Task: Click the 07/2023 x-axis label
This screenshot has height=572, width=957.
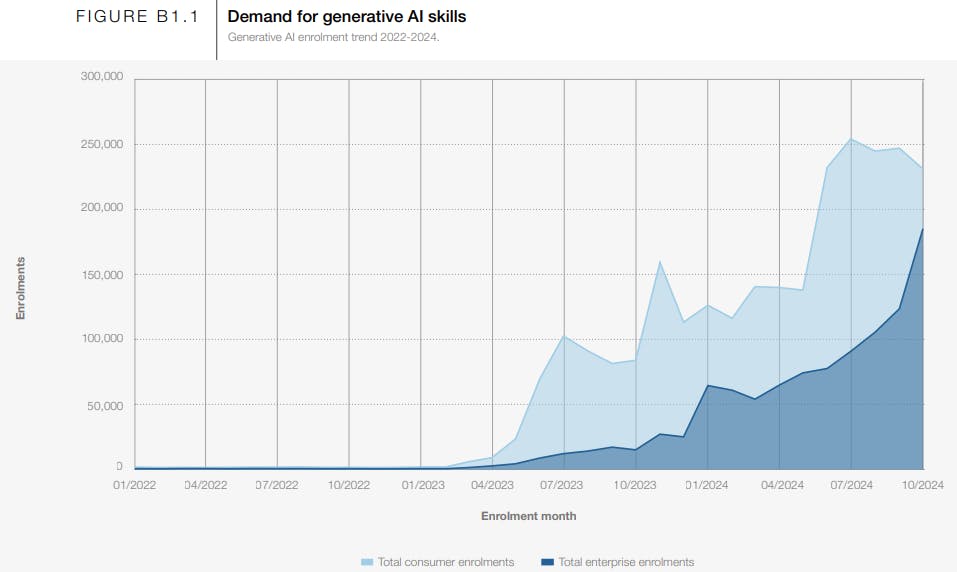Action: tap(562, 485)
